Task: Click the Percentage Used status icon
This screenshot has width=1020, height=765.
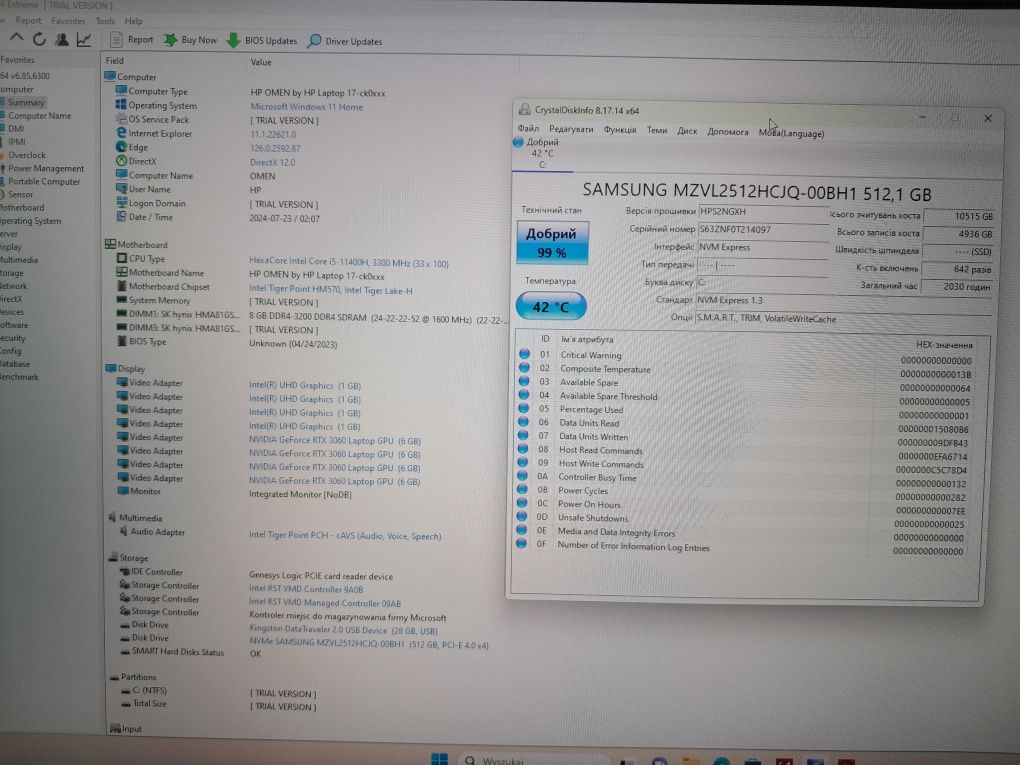Action: 523,408
